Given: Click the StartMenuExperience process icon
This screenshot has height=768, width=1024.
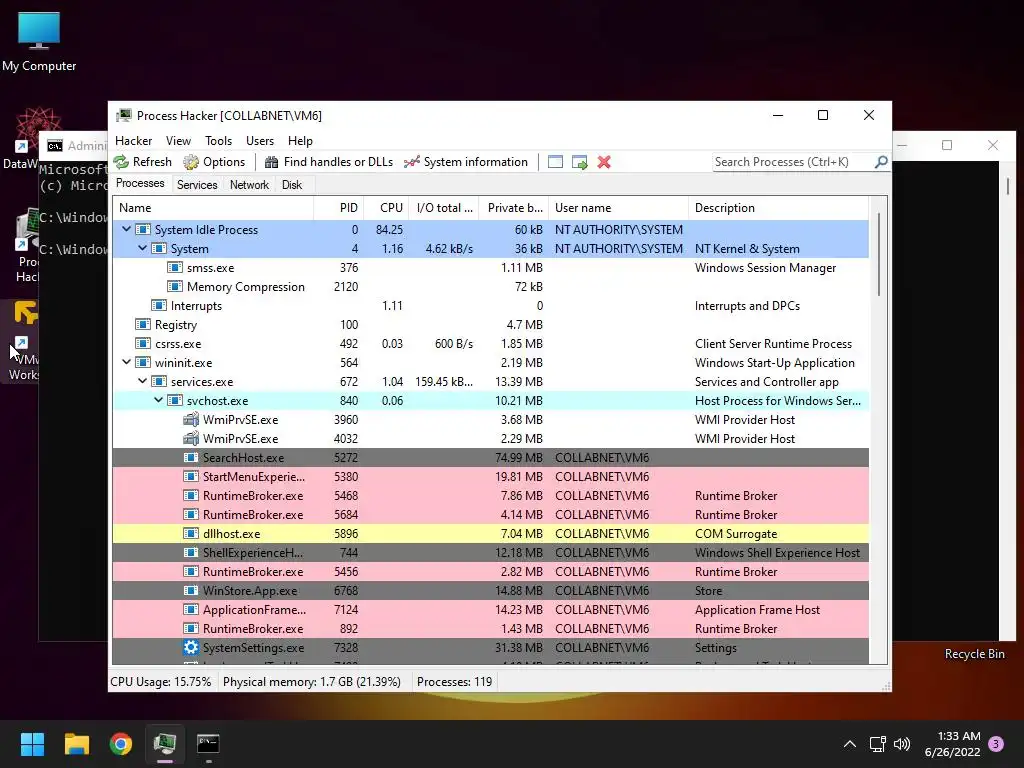Looking at the screenshot, I should click(191, 476).
